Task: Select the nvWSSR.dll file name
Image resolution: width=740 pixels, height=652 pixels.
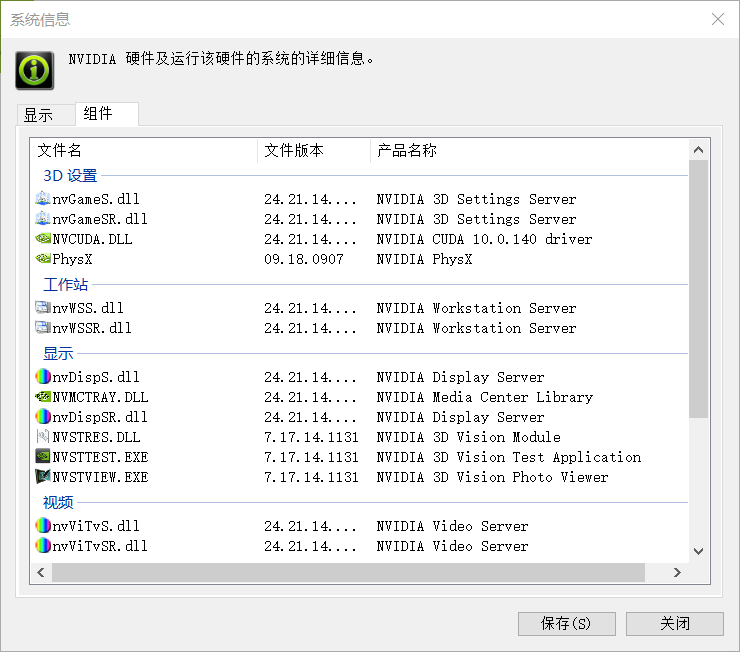Action: tap(92, 328)
